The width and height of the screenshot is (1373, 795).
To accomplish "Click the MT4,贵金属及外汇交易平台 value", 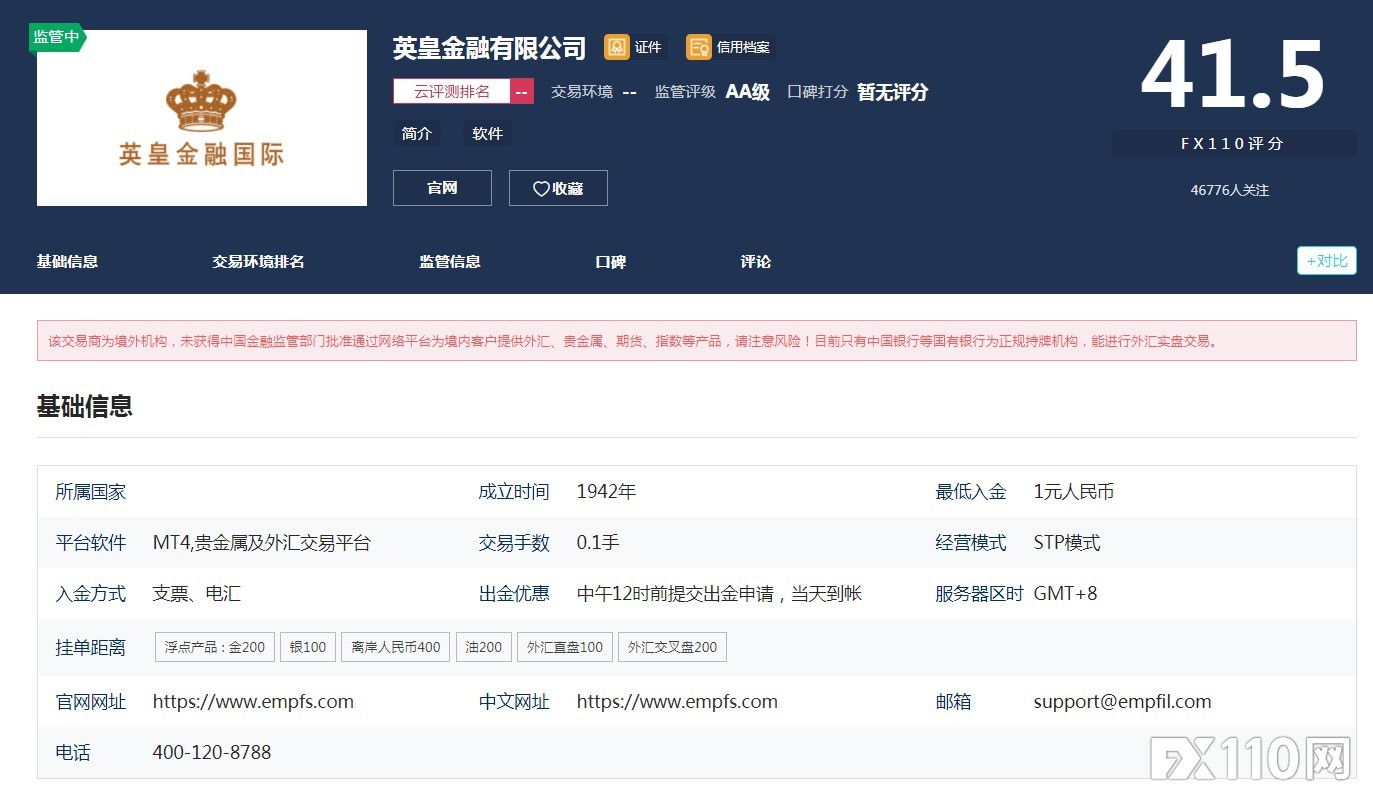I will click(x=262, y=543).
